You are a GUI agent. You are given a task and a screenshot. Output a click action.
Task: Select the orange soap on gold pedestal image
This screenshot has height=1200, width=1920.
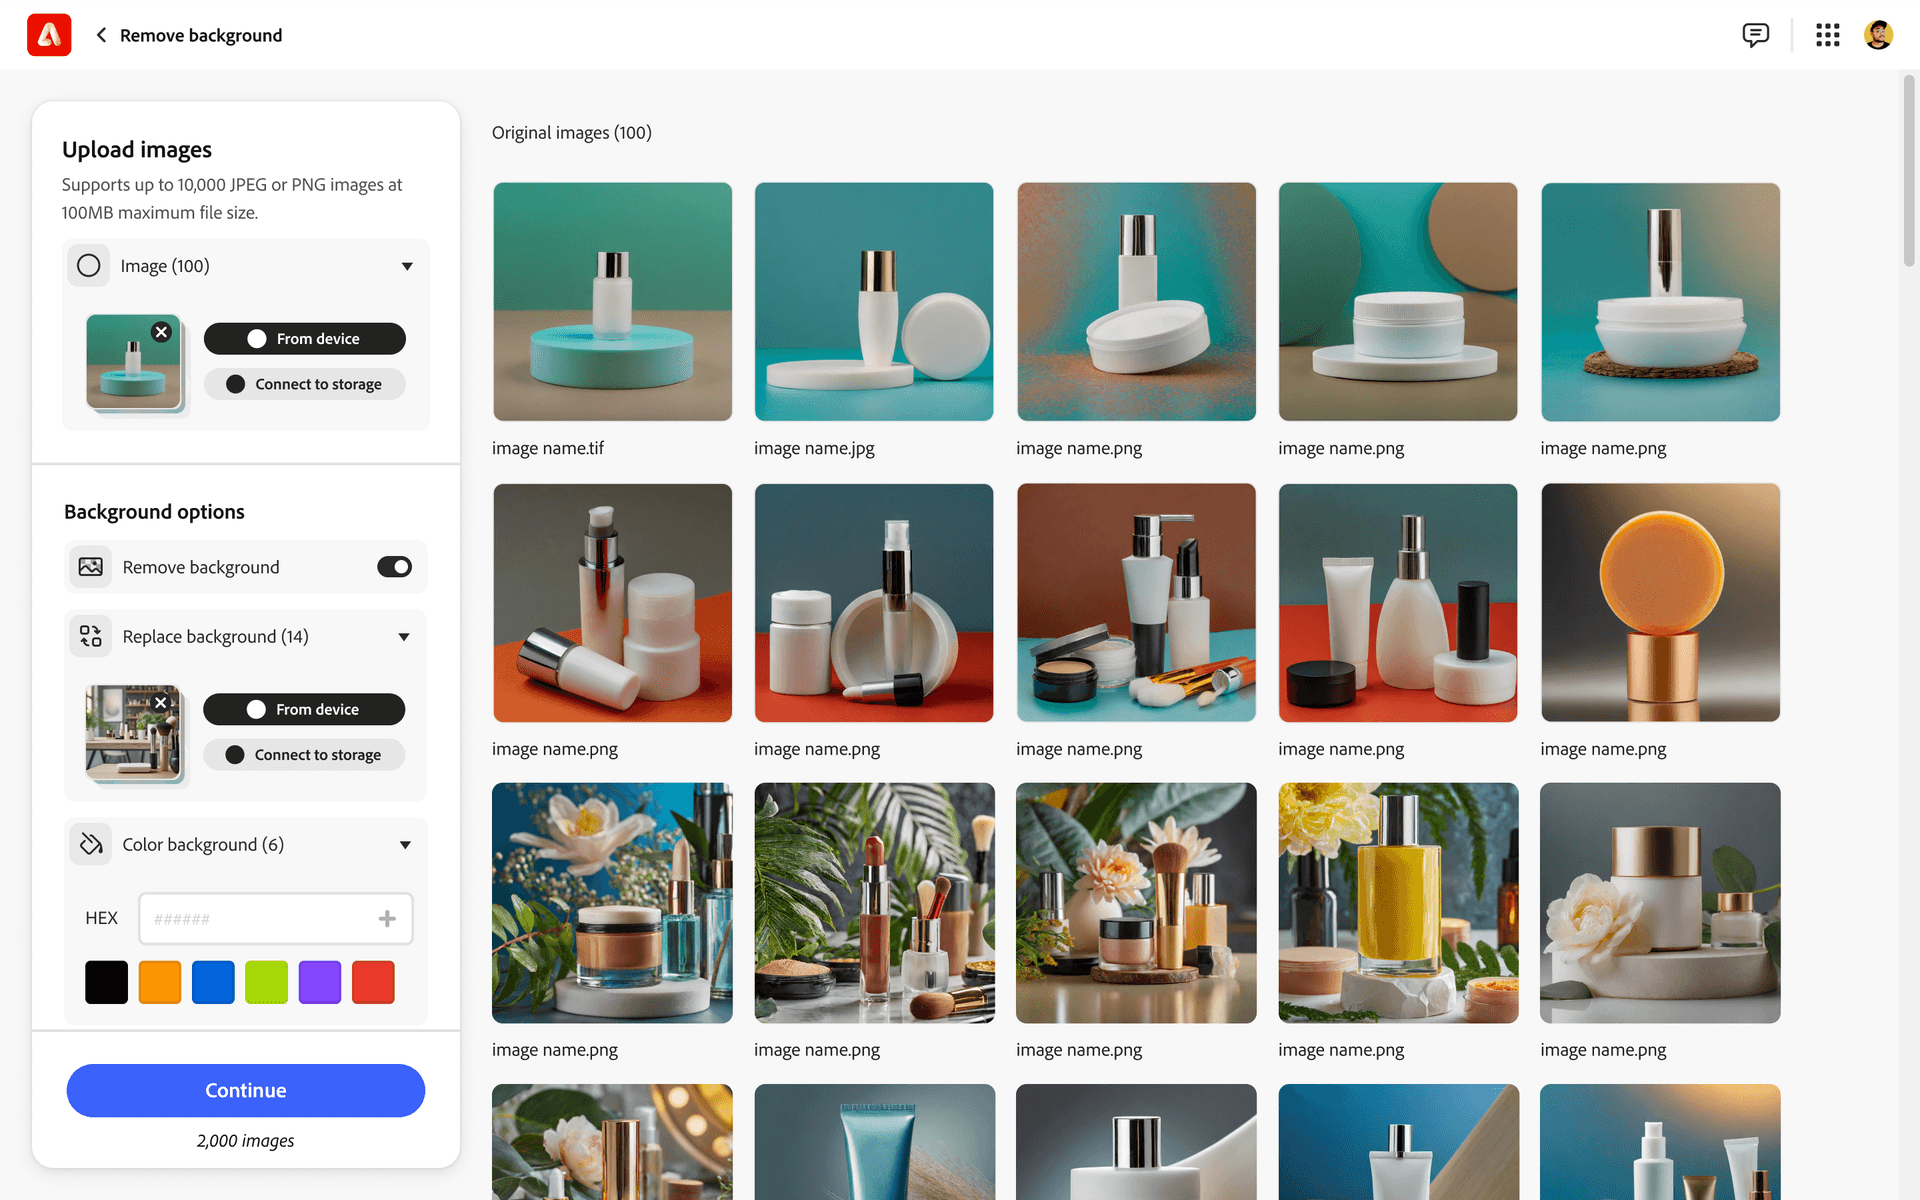[x=1660, y=602]
